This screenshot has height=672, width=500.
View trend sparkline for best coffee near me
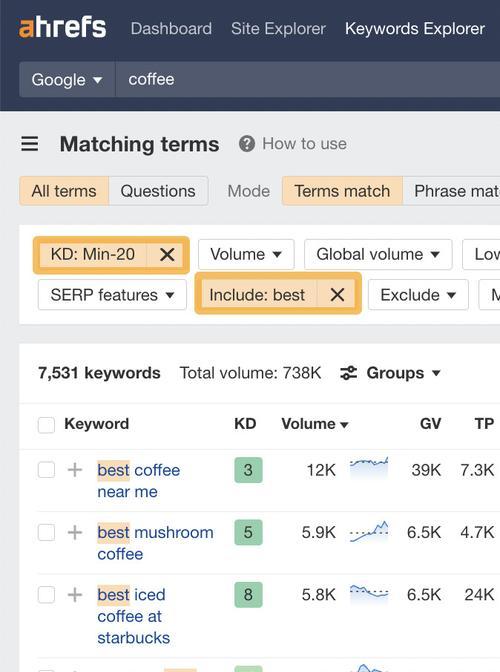pos(369,468)
